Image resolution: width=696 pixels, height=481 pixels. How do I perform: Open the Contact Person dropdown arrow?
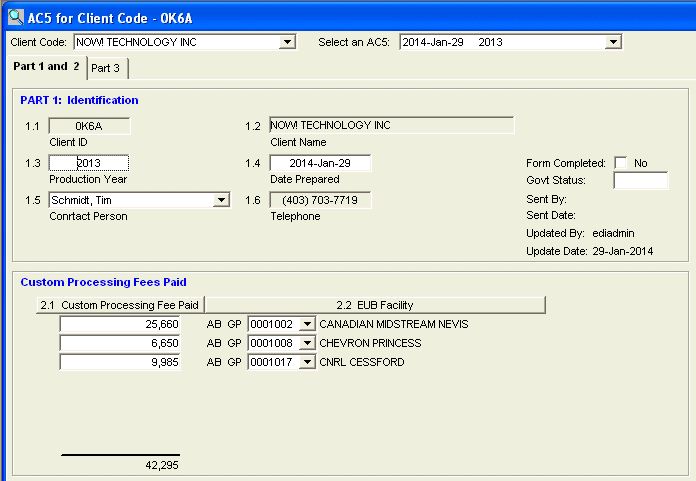221,200
